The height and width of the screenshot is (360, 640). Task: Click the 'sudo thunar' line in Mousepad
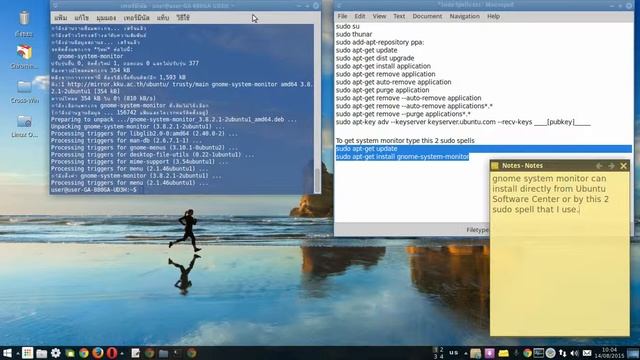click(354, 34)
